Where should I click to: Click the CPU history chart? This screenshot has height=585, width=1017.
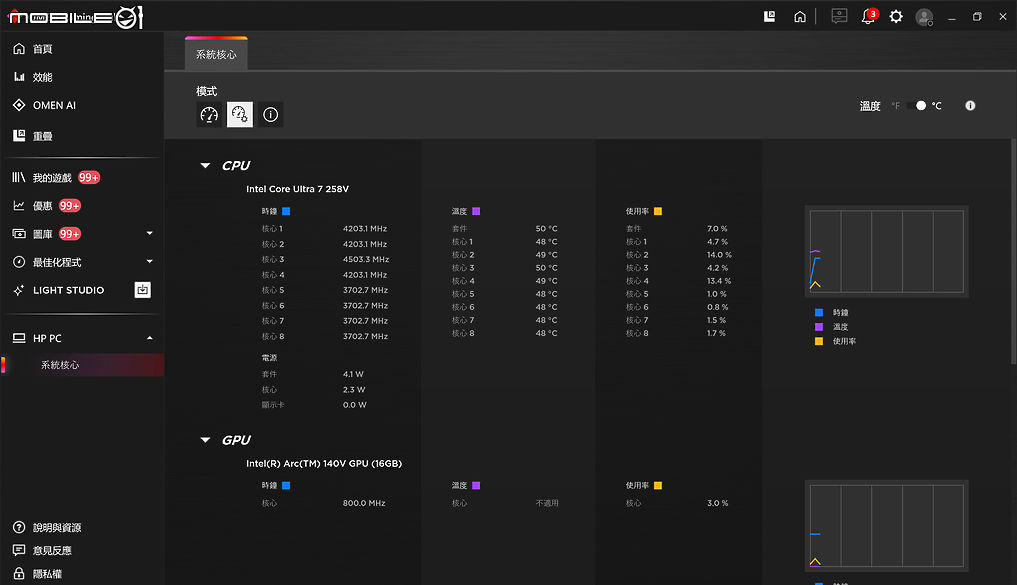pyautogui.click(x=887, y=252)
